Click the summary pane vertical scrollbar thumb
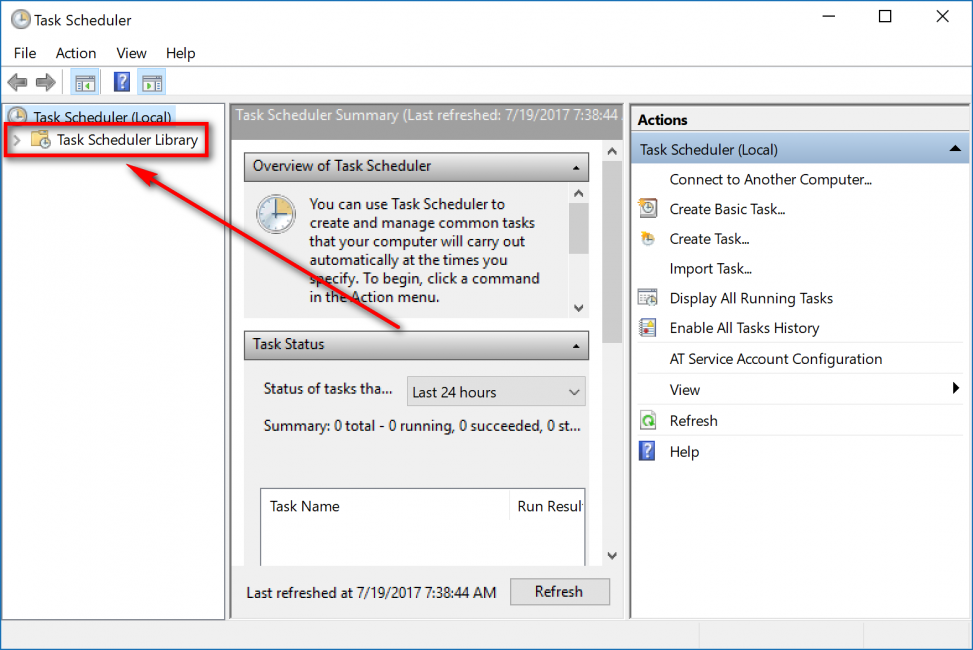This screenshot has width=973, height=650. point(612,251)
